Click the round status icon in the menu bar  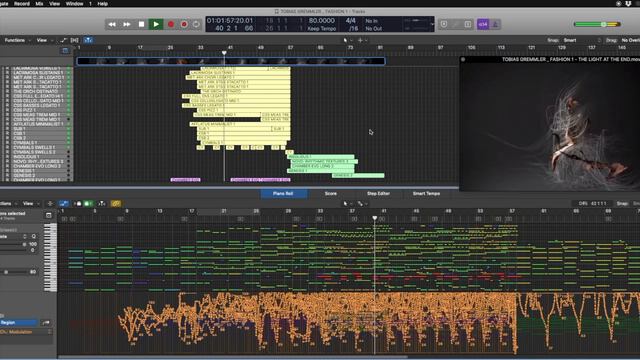coord(618,4)
